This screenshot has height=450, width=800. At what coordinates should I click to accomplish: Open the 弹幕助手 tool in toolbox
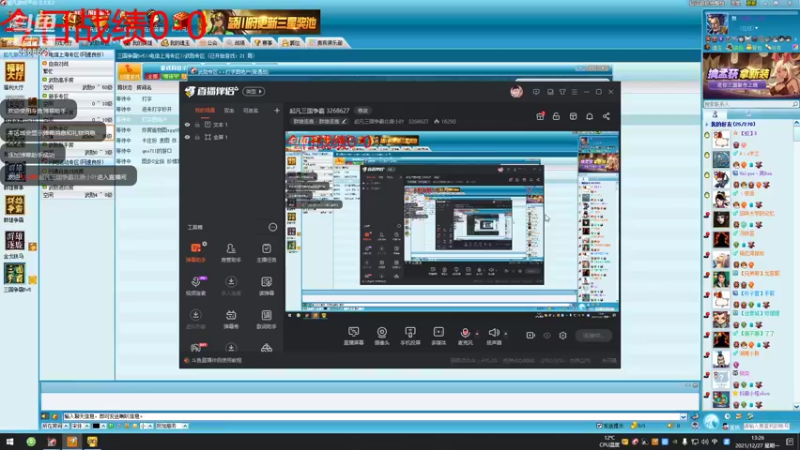196,253
